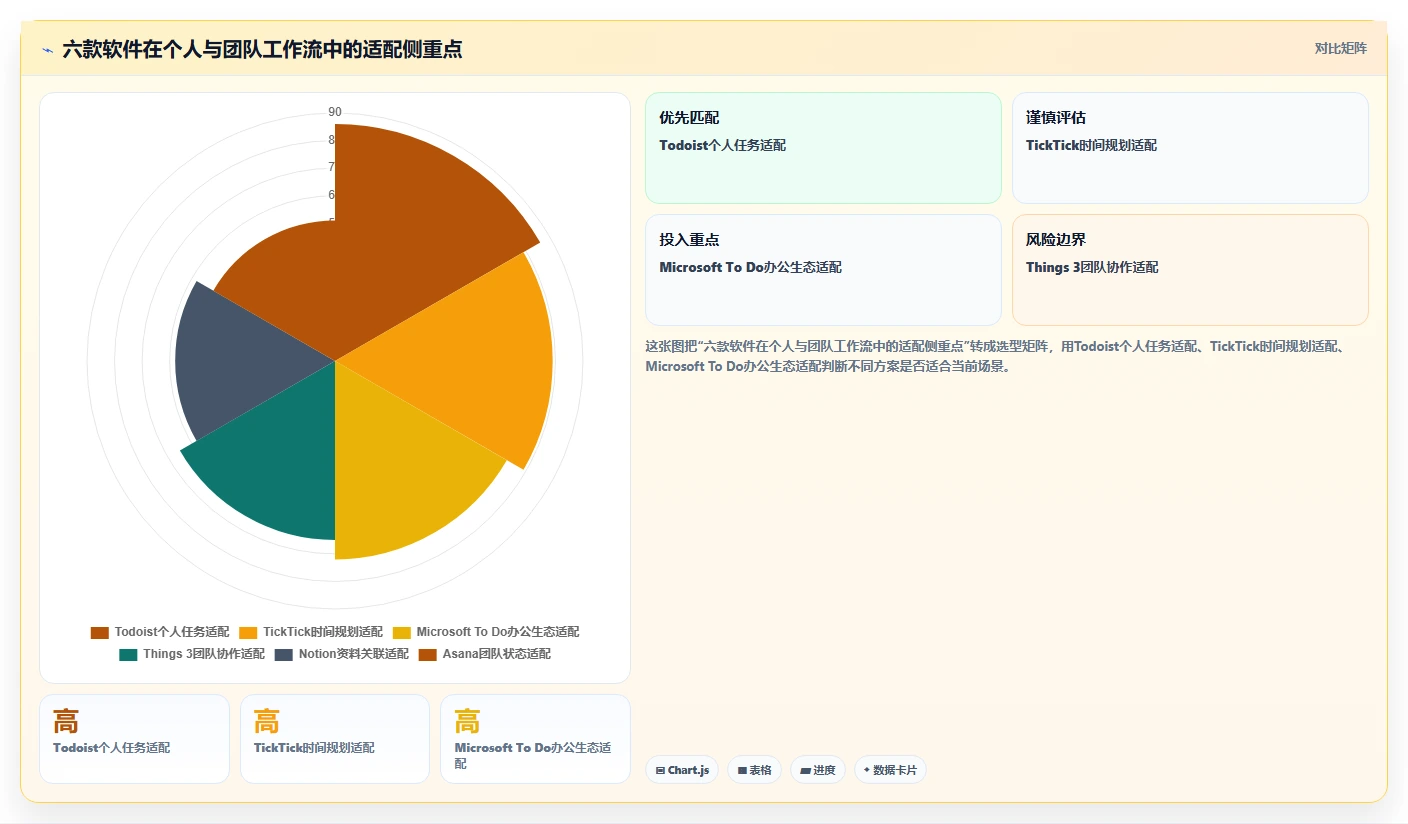This screenshot has width=1408, height=824.
Task: Click the Asana团队状态适配 legend label text
Action: (497, 654)
